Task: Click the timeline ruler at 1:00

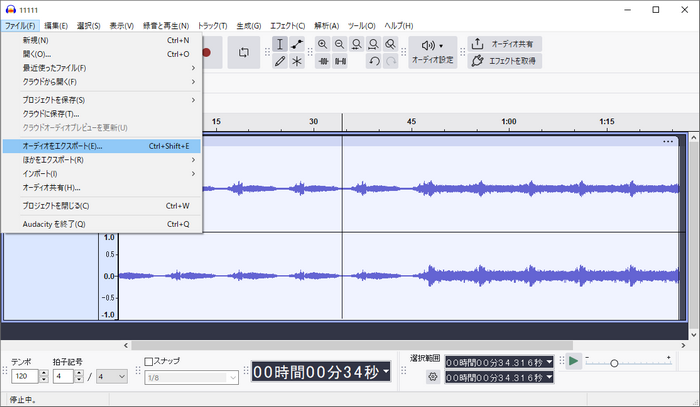Action: tap(508, 121)
